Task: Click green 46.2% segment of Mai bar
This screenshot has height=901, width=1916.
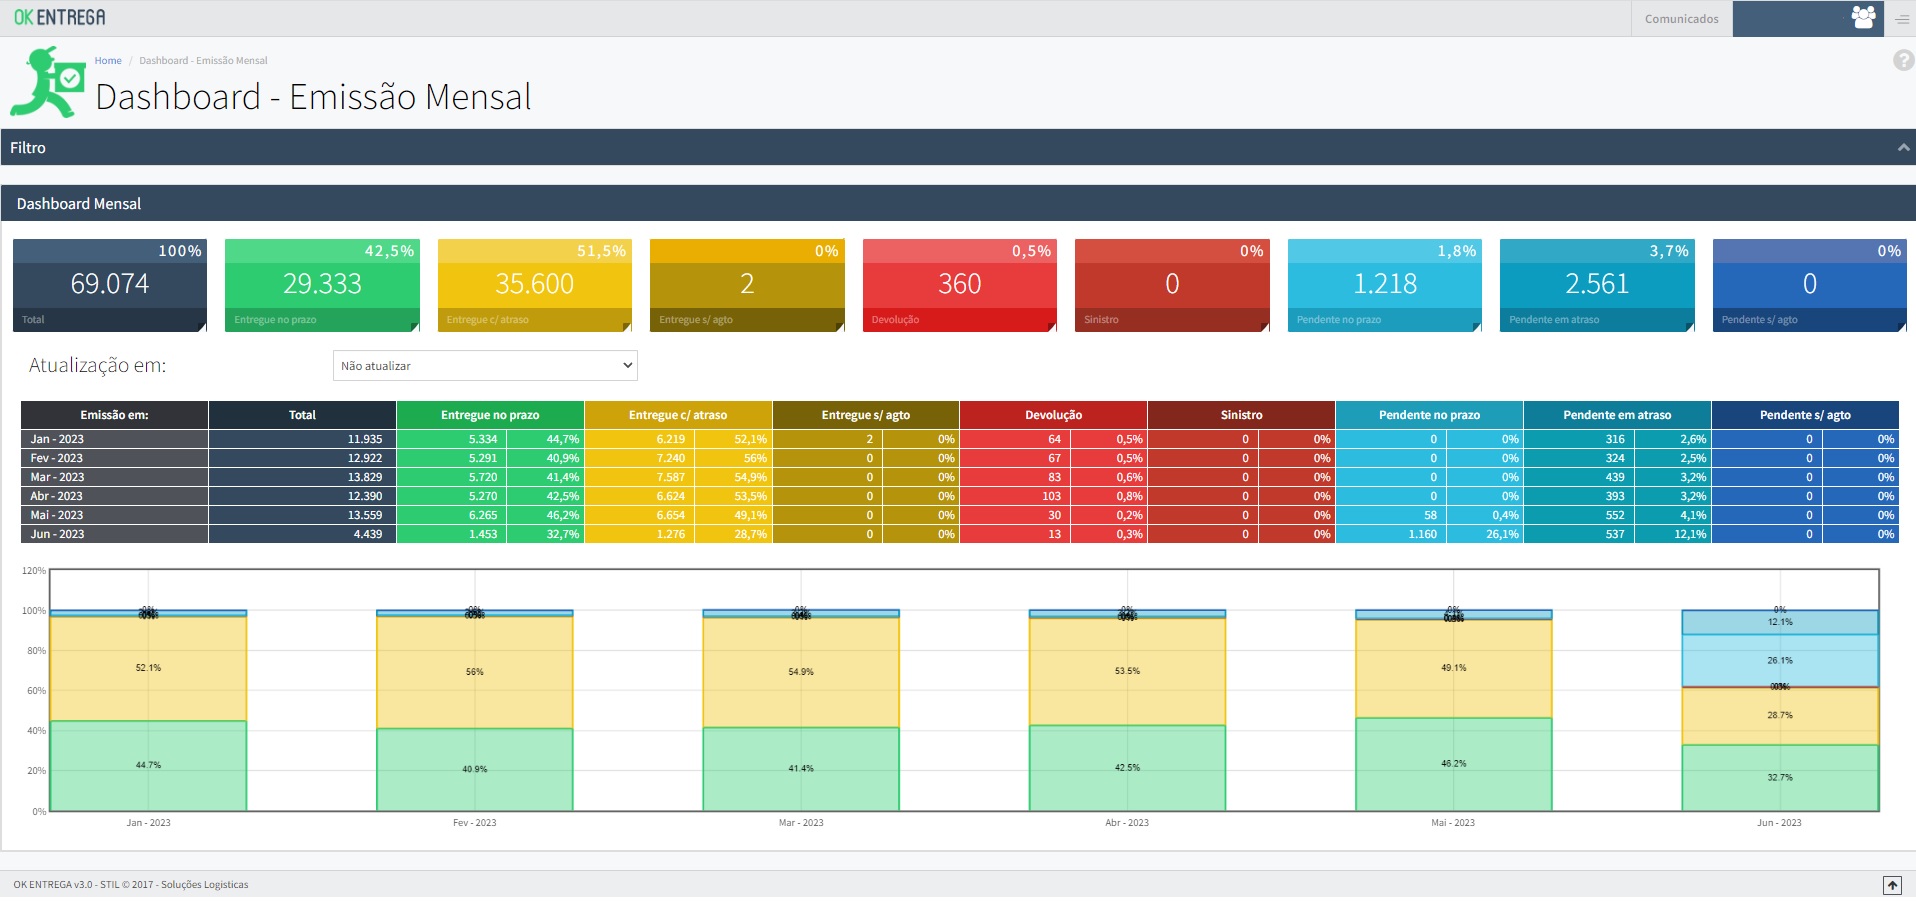Action: [x=1453, y=764]
